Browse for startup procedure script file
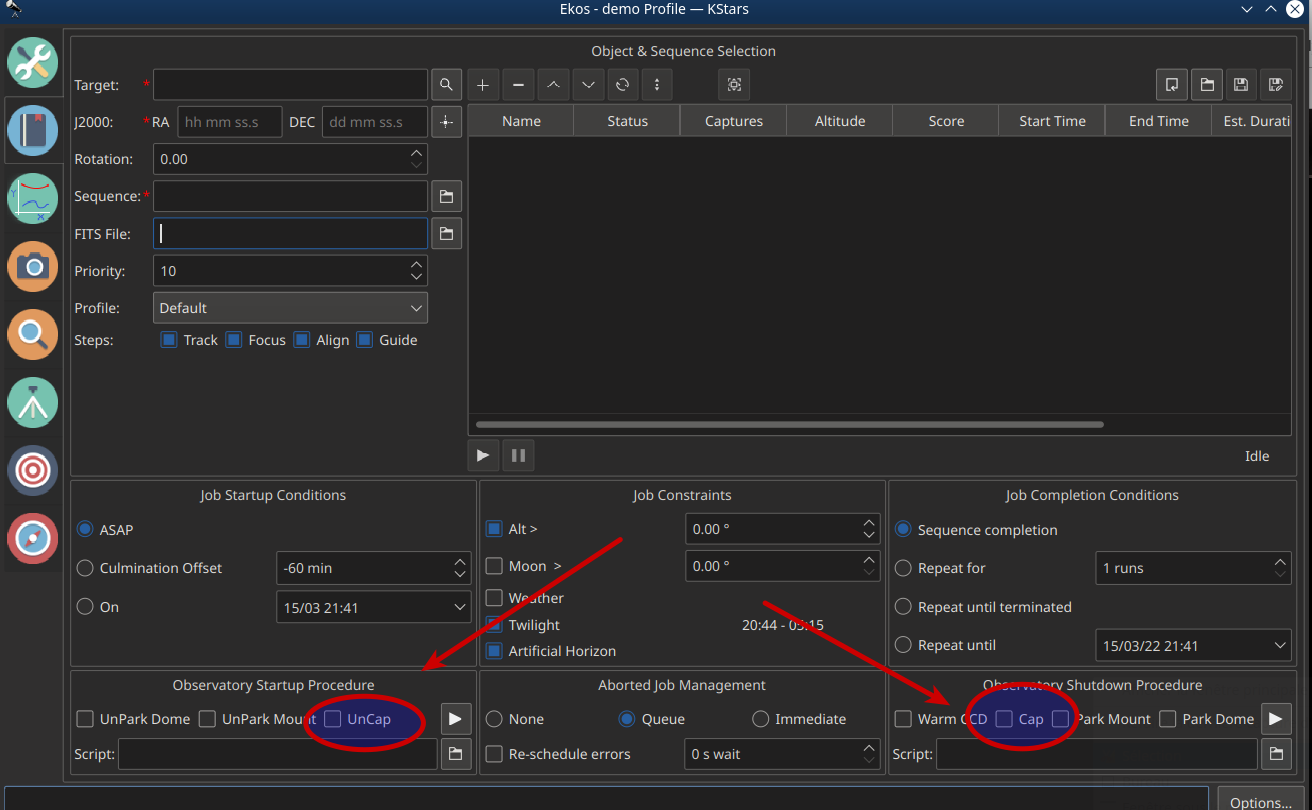The height and width of the screenshot is (810, 1312). [455, 754]
